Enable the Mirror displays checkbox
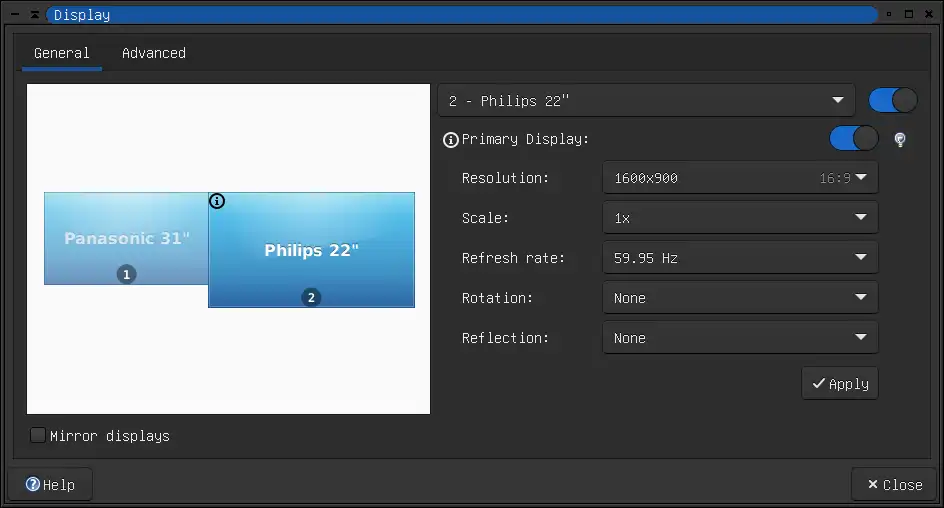The height and width of the screenshot is (508, 944). pyautogui.click(x=38, y=435)
